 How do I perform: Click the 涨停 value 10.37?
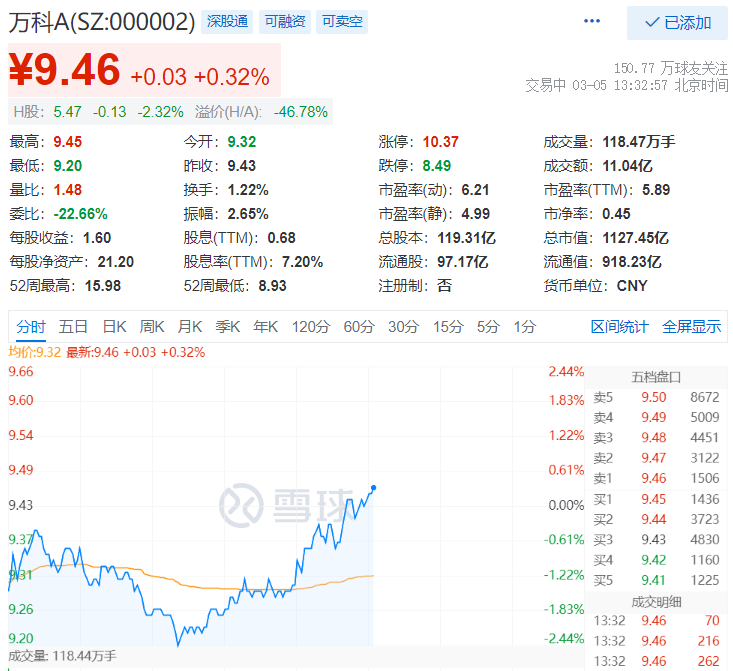pos(440,142)
